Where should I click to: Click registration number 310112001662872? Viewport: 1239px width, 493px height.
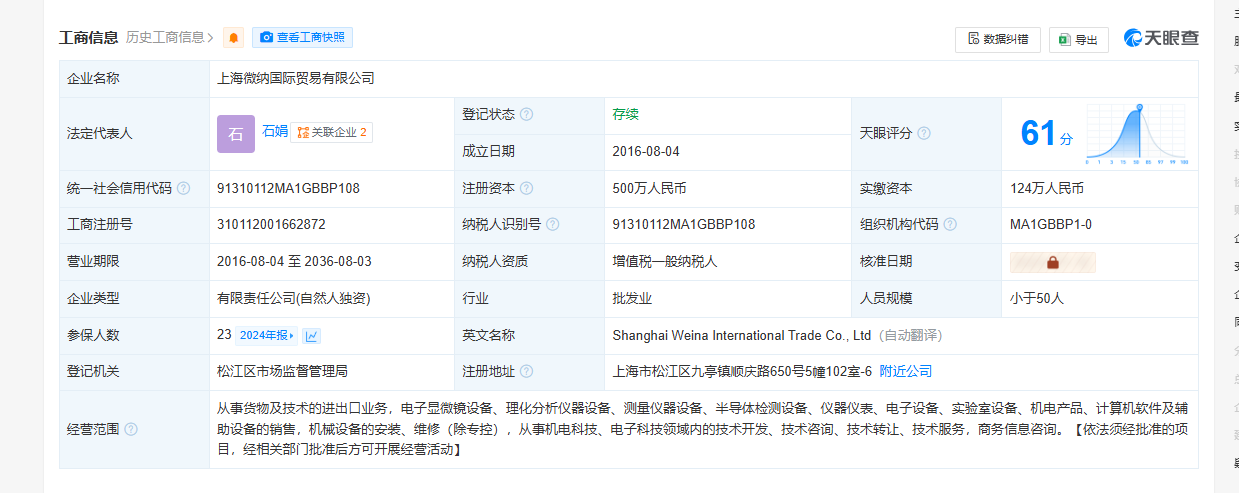(x=271, y=225)
